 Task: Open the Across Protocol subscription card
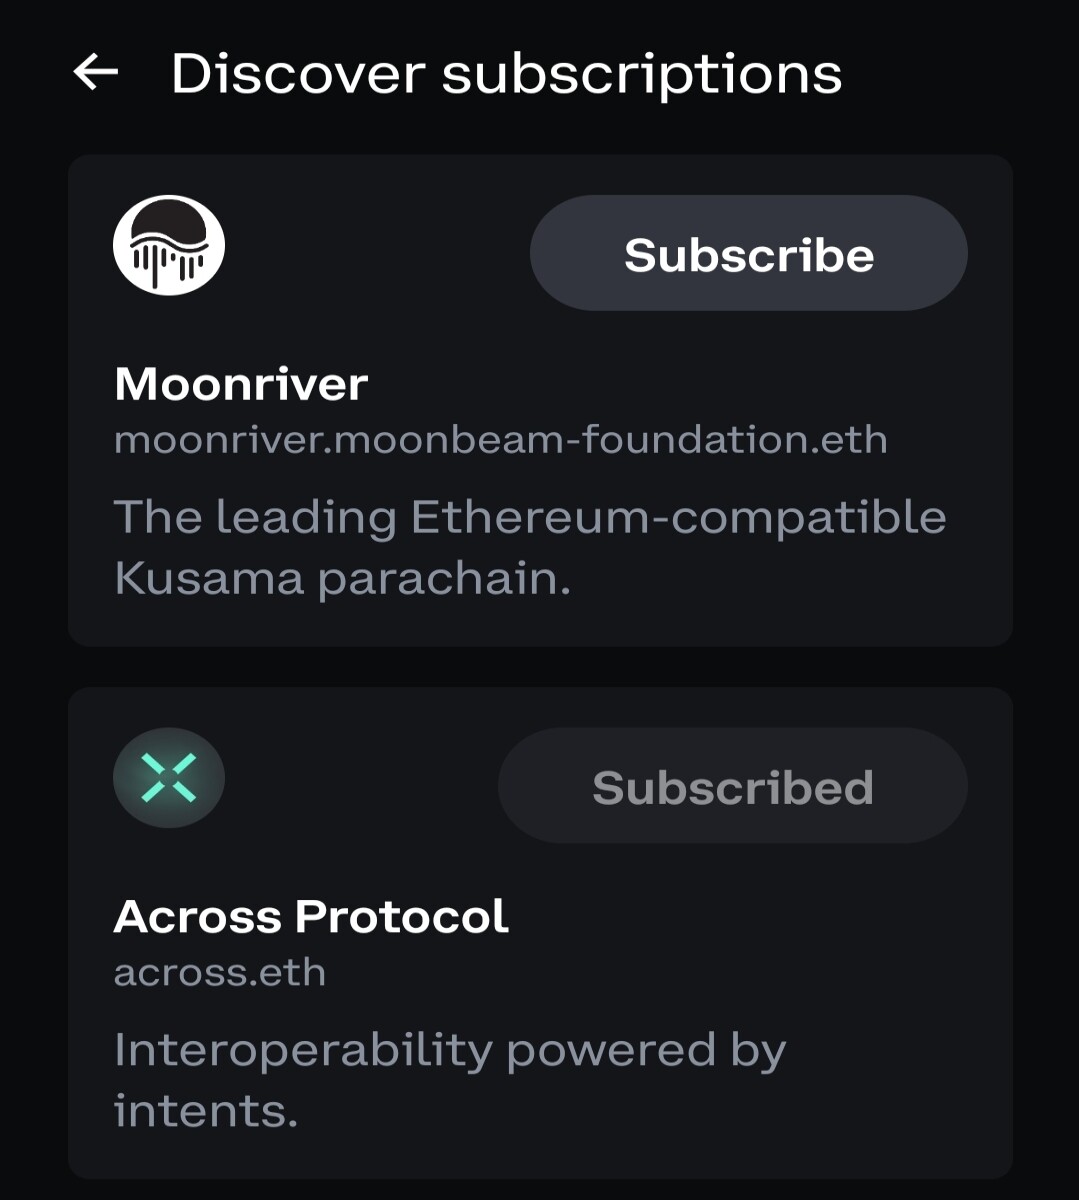[540, 933]
